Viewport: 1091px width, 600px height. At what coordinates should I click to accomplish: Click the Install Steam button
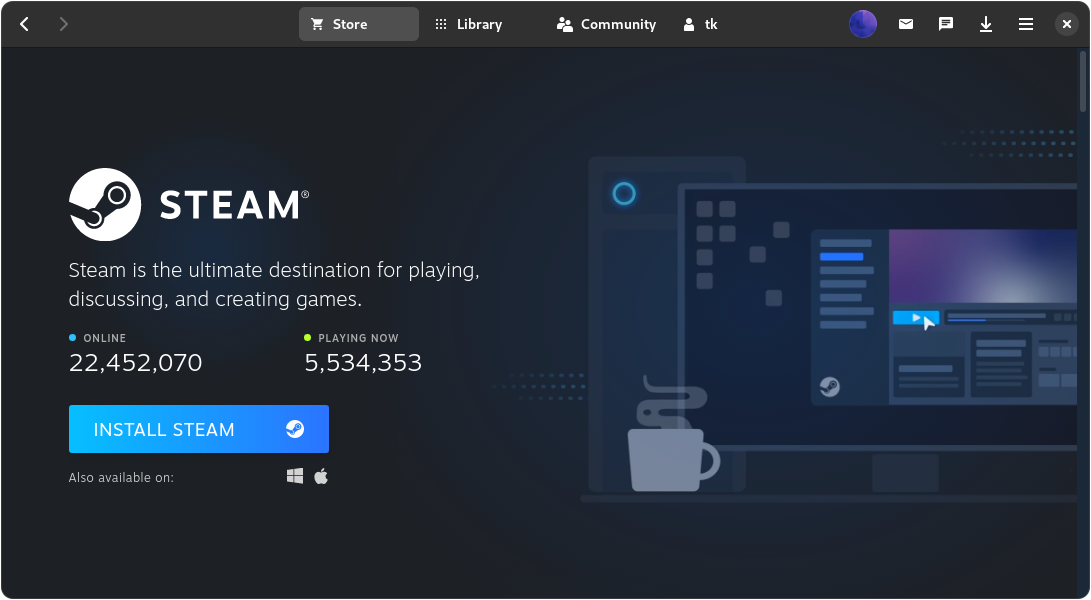coord(199,429)
